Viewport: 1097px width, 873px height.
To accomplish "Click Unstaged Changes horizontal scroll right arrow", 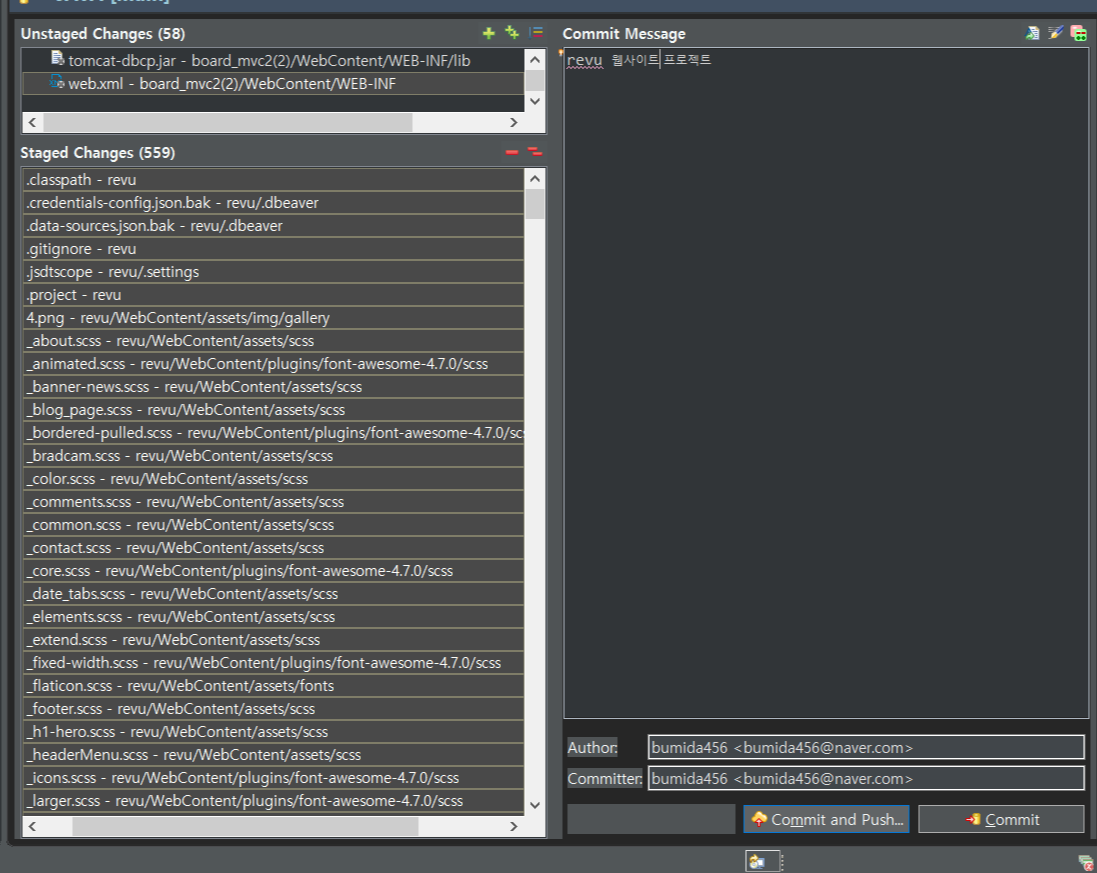I will [514, 122].
